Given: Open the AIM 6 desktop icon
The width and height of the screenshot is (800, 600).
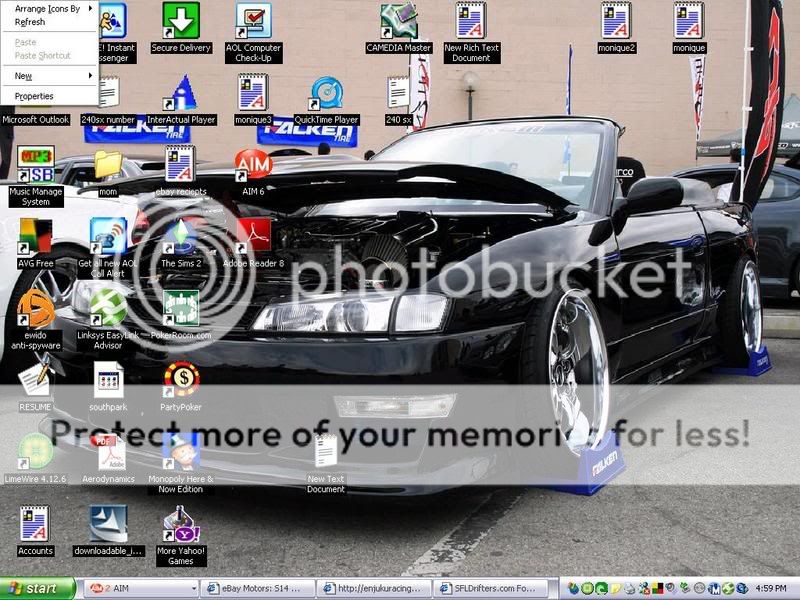Looking at the screenshot, I should [x=253, y=165].
